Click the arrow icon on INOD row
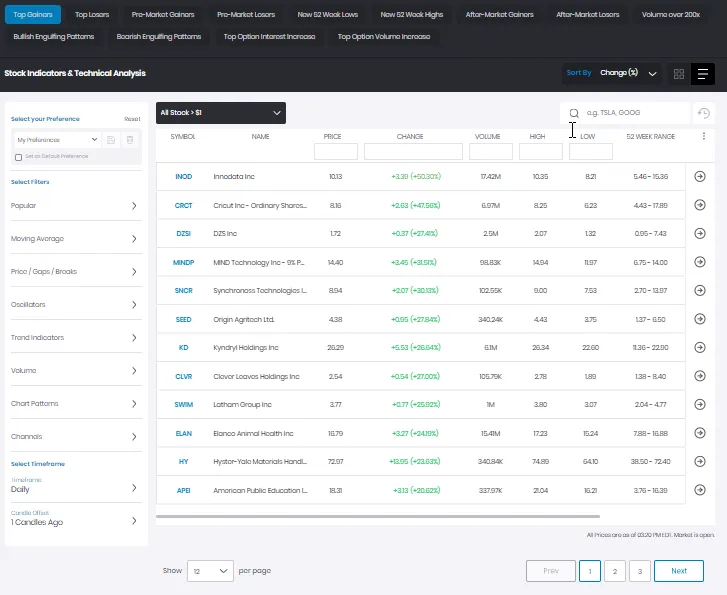This screenshot has width=727, height=595. click(700, 176)
